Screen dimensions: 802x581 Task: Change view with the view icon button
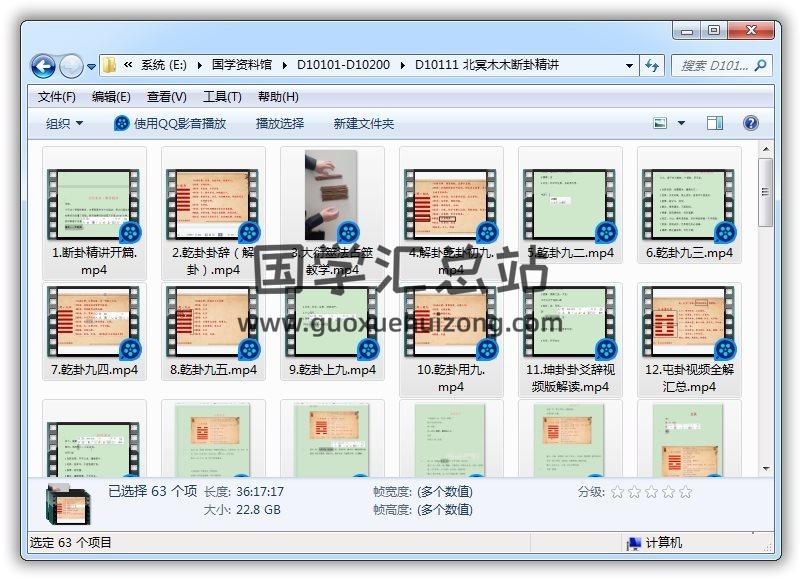(x=660, y=123)
